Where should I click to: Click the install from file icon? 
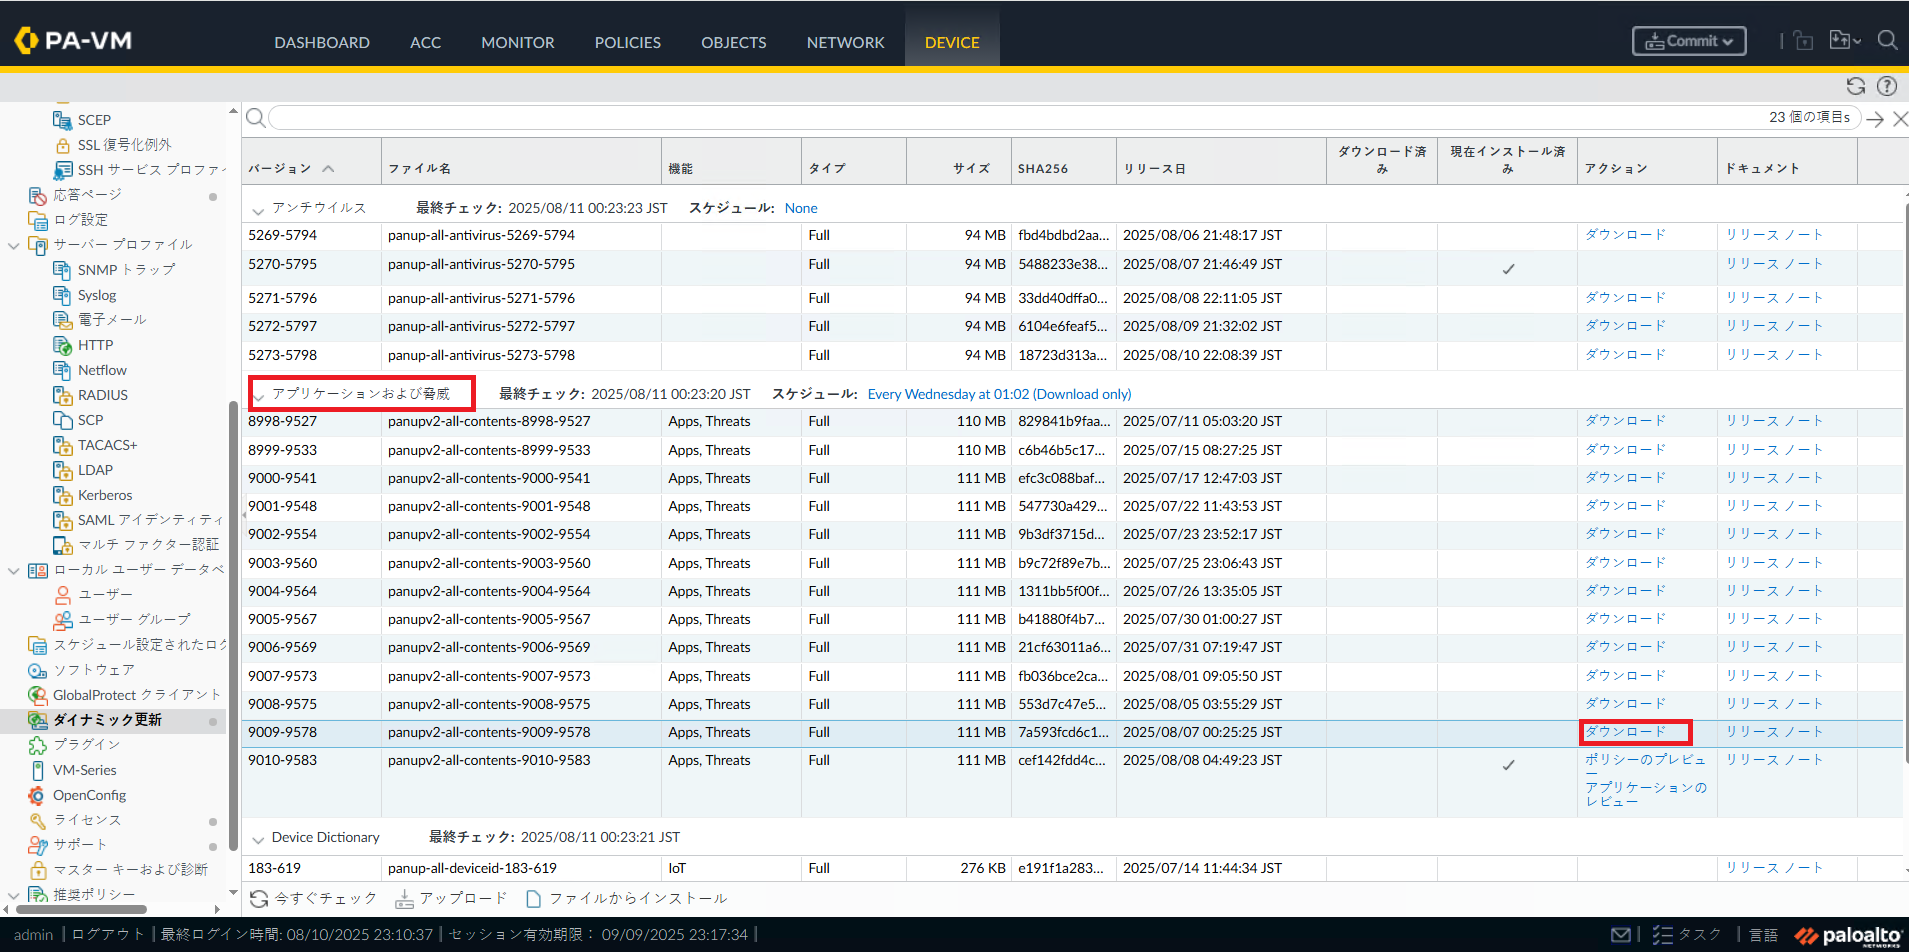534,899
